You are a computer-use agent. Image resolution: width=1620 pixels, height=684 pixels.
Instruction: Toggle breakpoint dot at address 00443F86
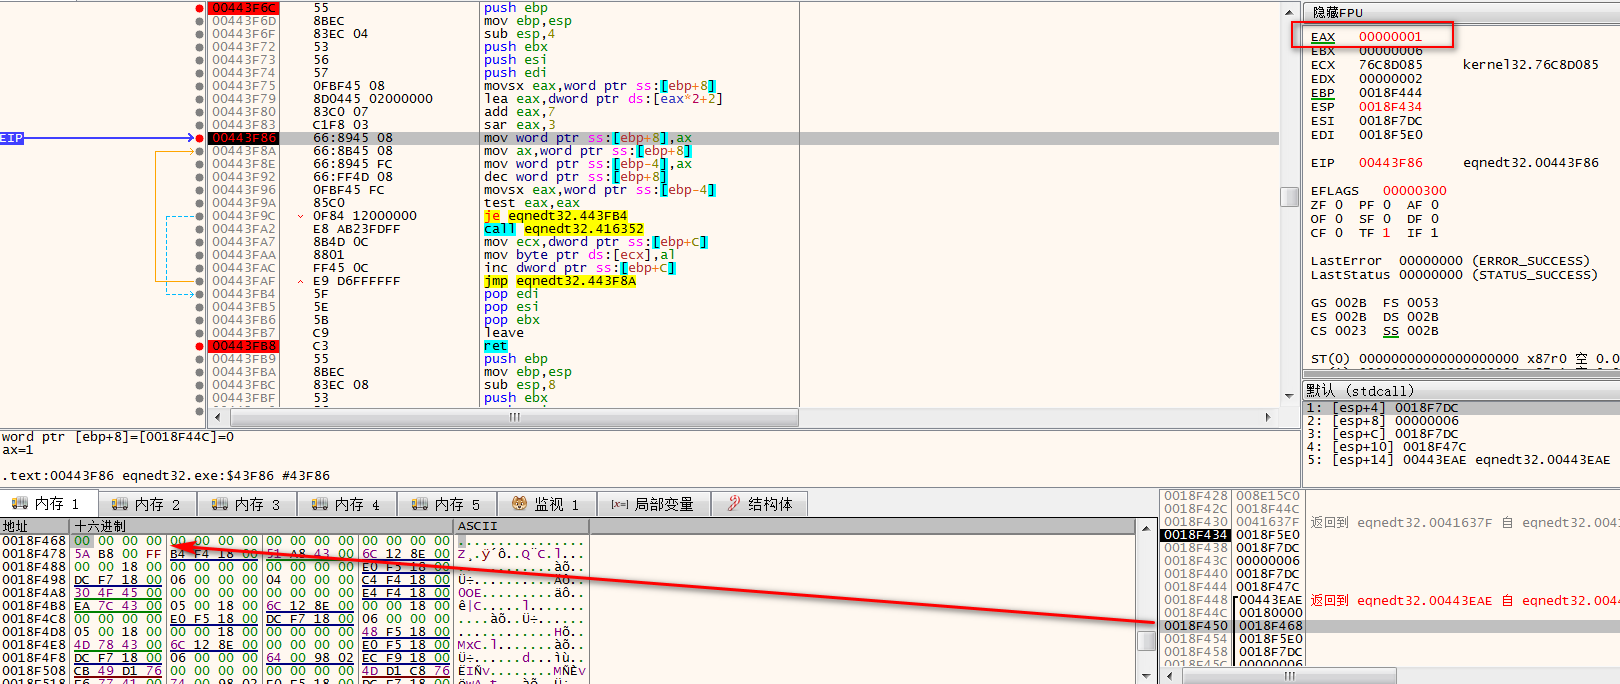[x=200, y=138]
